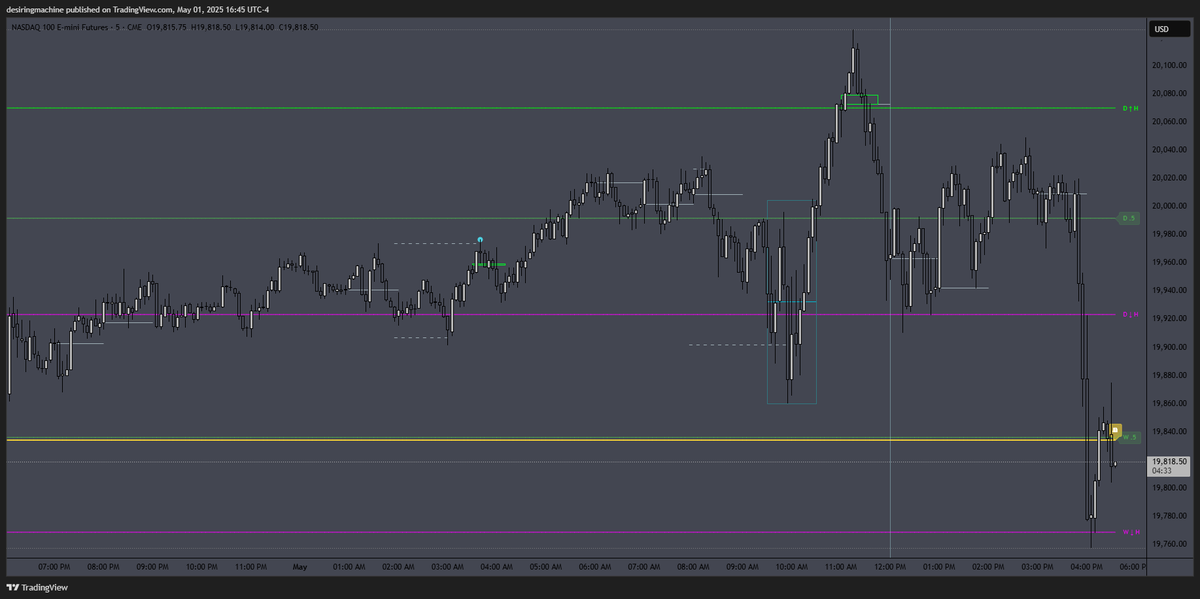Click the NASDAQ 100 E-mini Futures symbol title
The image size is (1200, 599).
(61, 27)
